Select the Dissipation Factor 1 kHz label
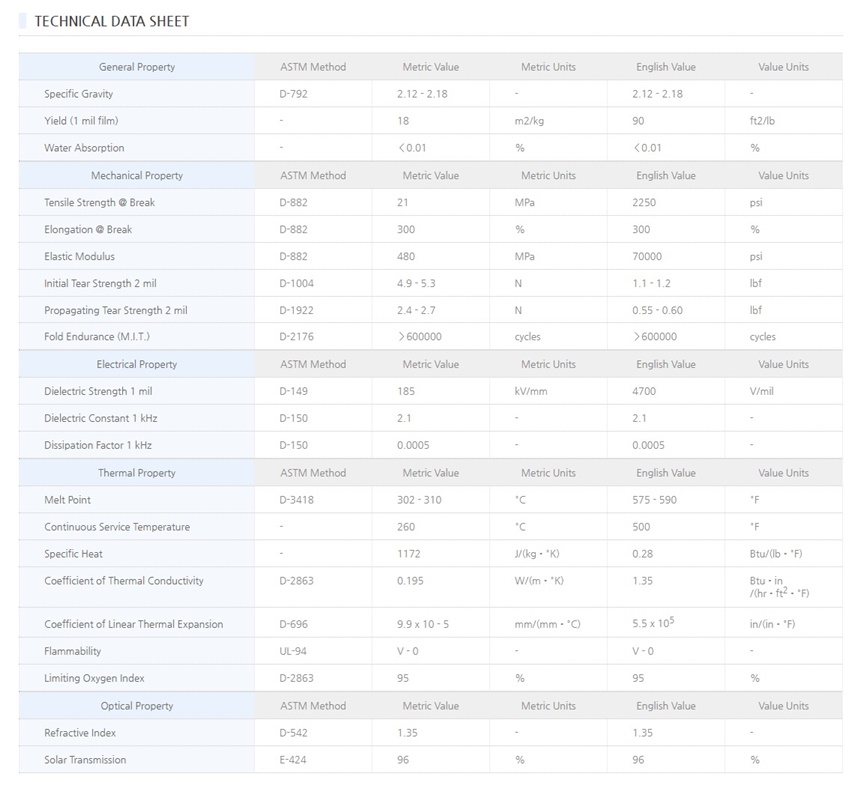Image resolution: width=860 pixels, height=797 pixels. (98, 446)
